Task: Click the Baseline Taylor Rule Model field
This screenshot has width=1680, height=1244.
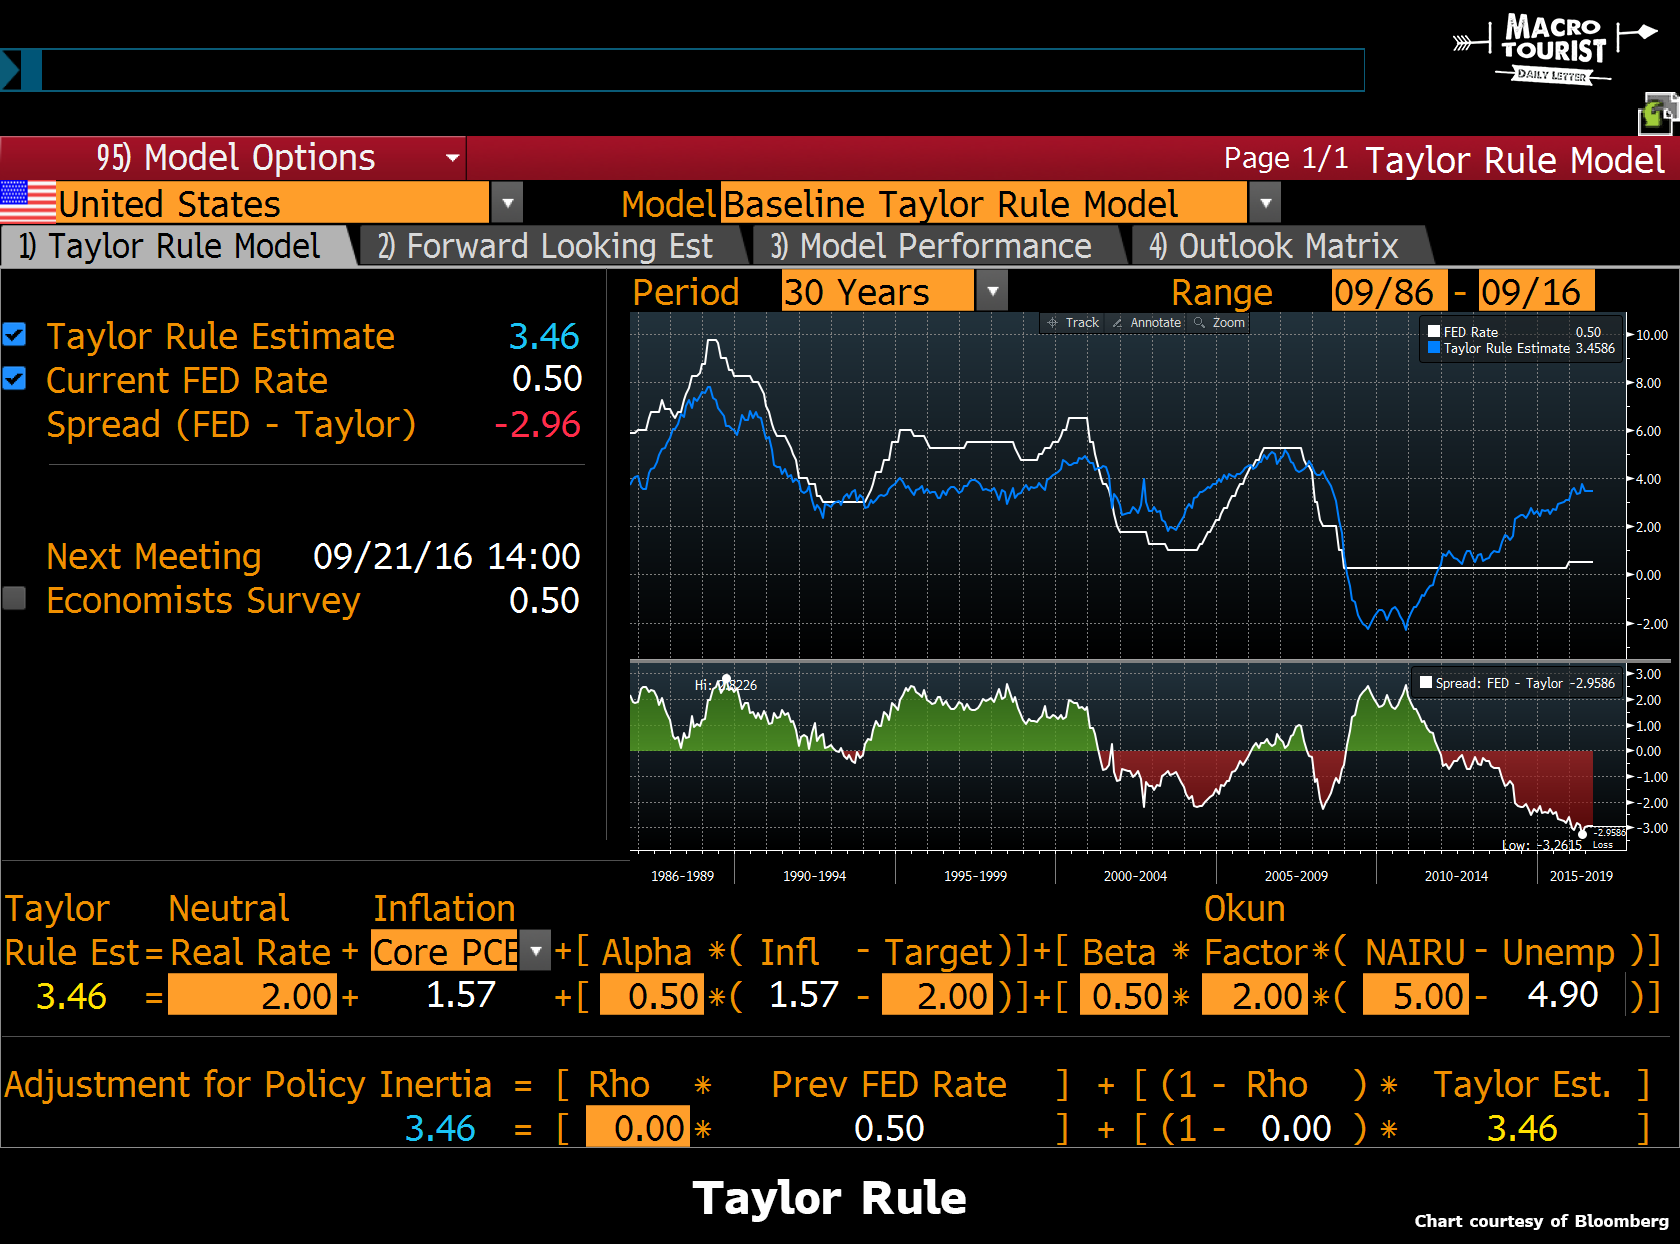Action: pyautogui.click(x=984, y=203)
